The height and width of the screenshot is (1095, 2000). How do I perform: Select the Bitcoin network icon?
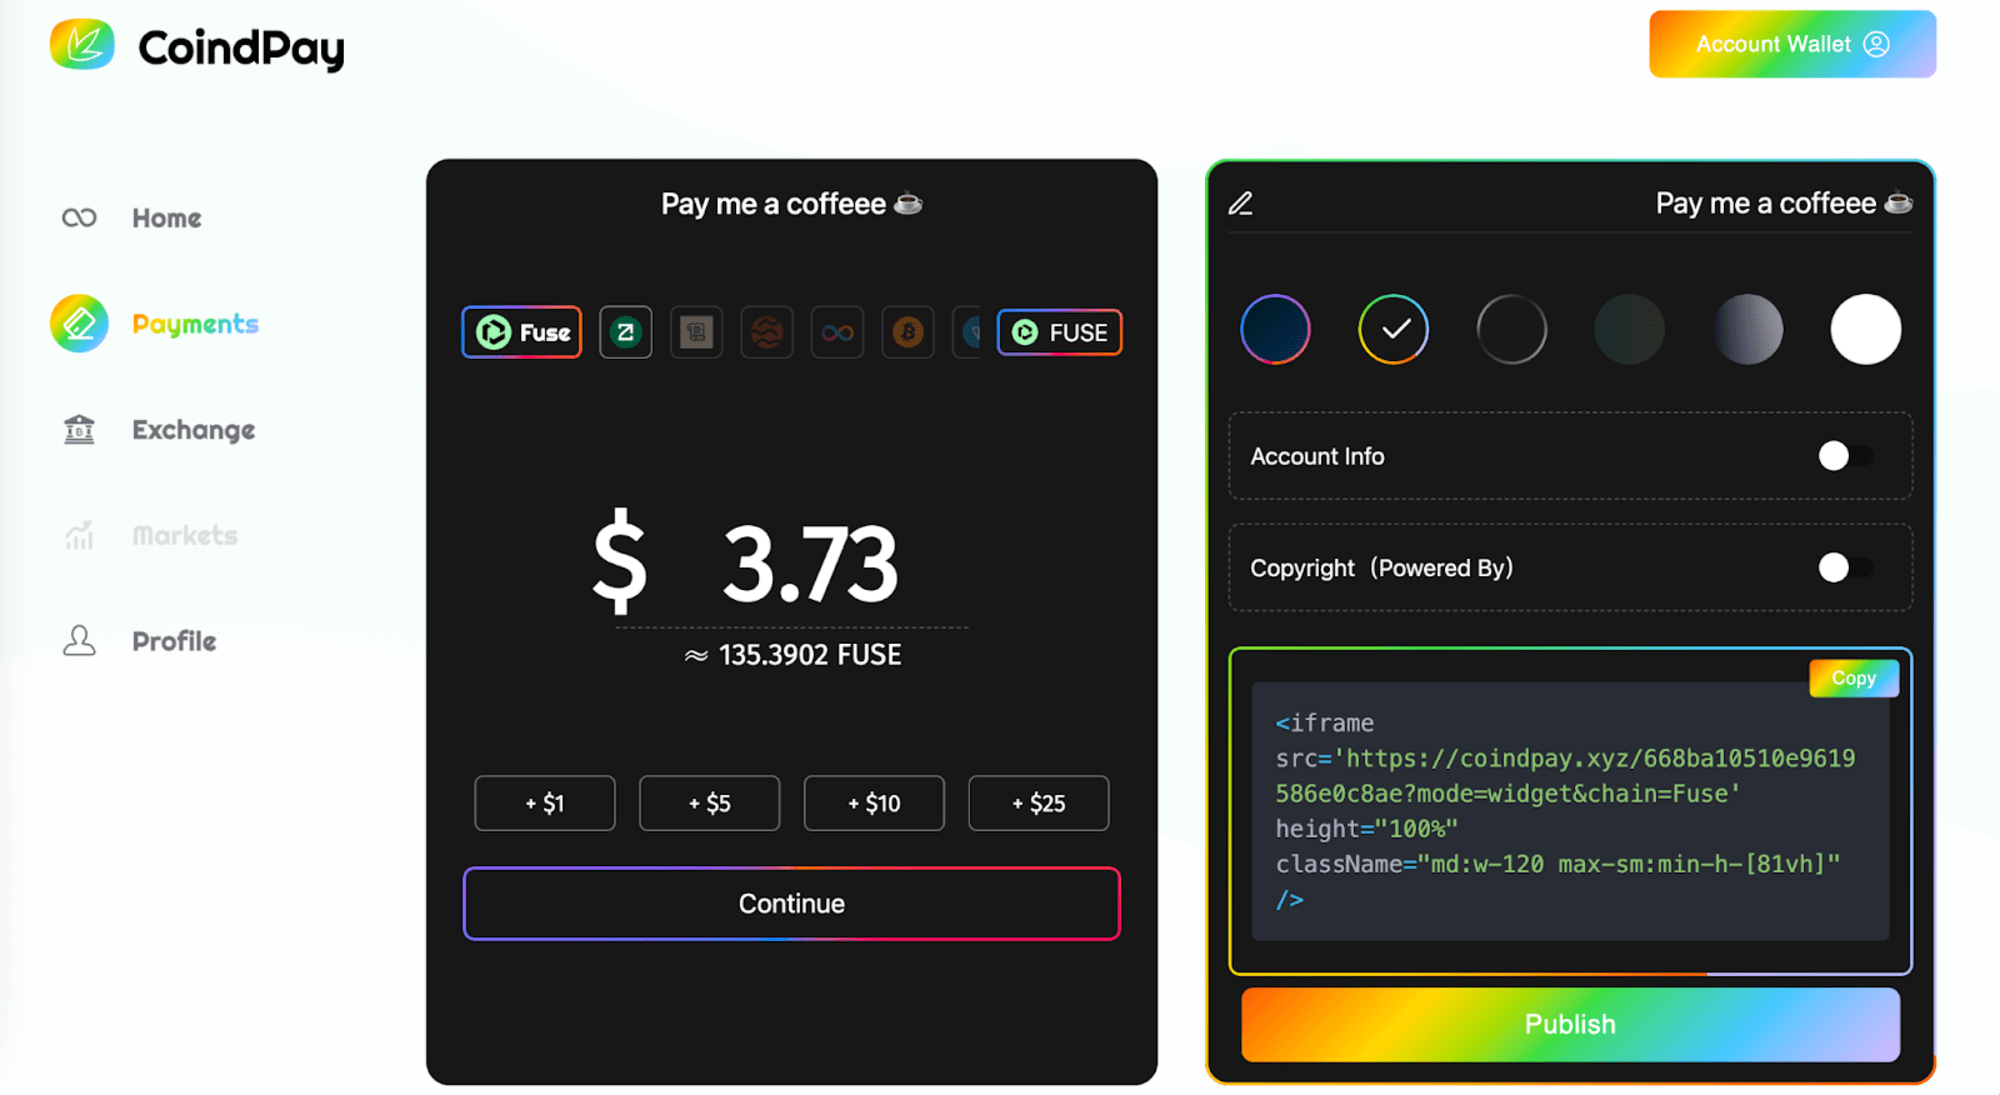pos(907,333)
